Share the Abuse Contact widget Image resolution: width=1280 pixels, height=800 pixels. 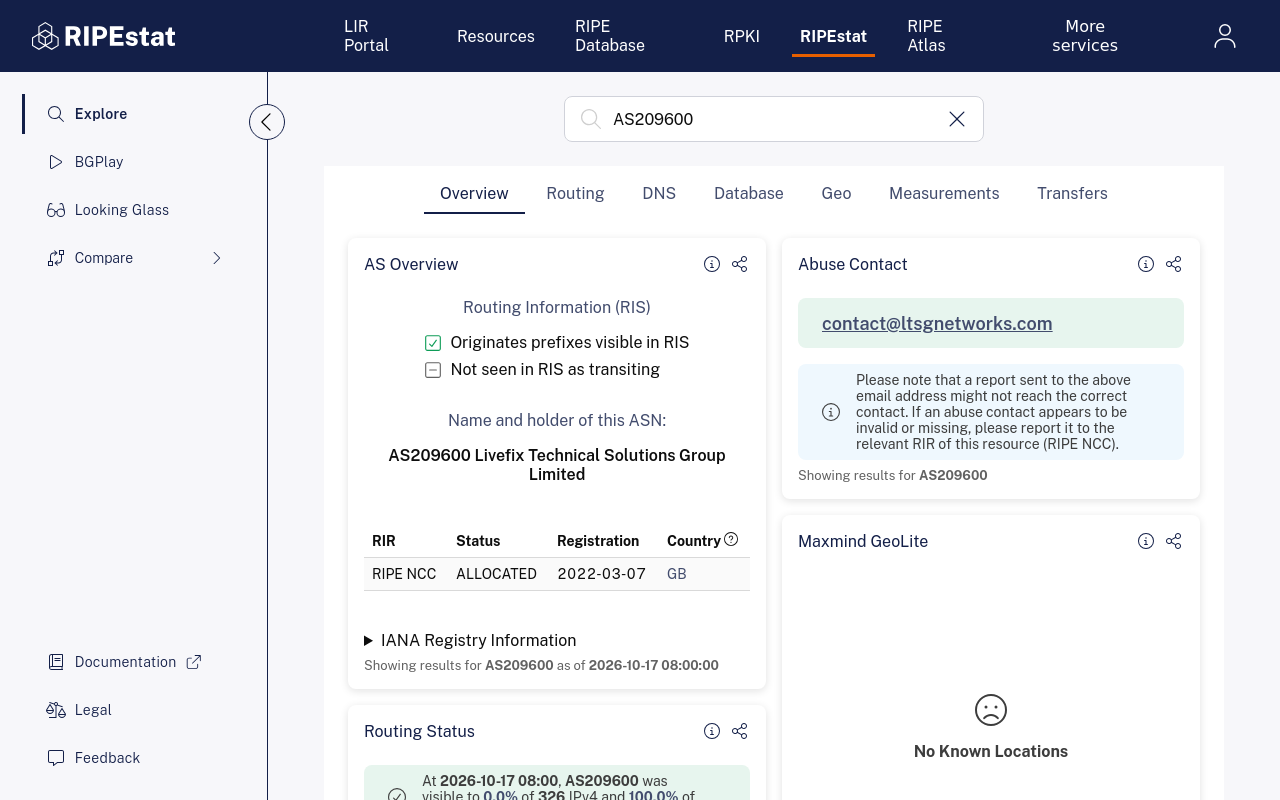[1174, 264]
